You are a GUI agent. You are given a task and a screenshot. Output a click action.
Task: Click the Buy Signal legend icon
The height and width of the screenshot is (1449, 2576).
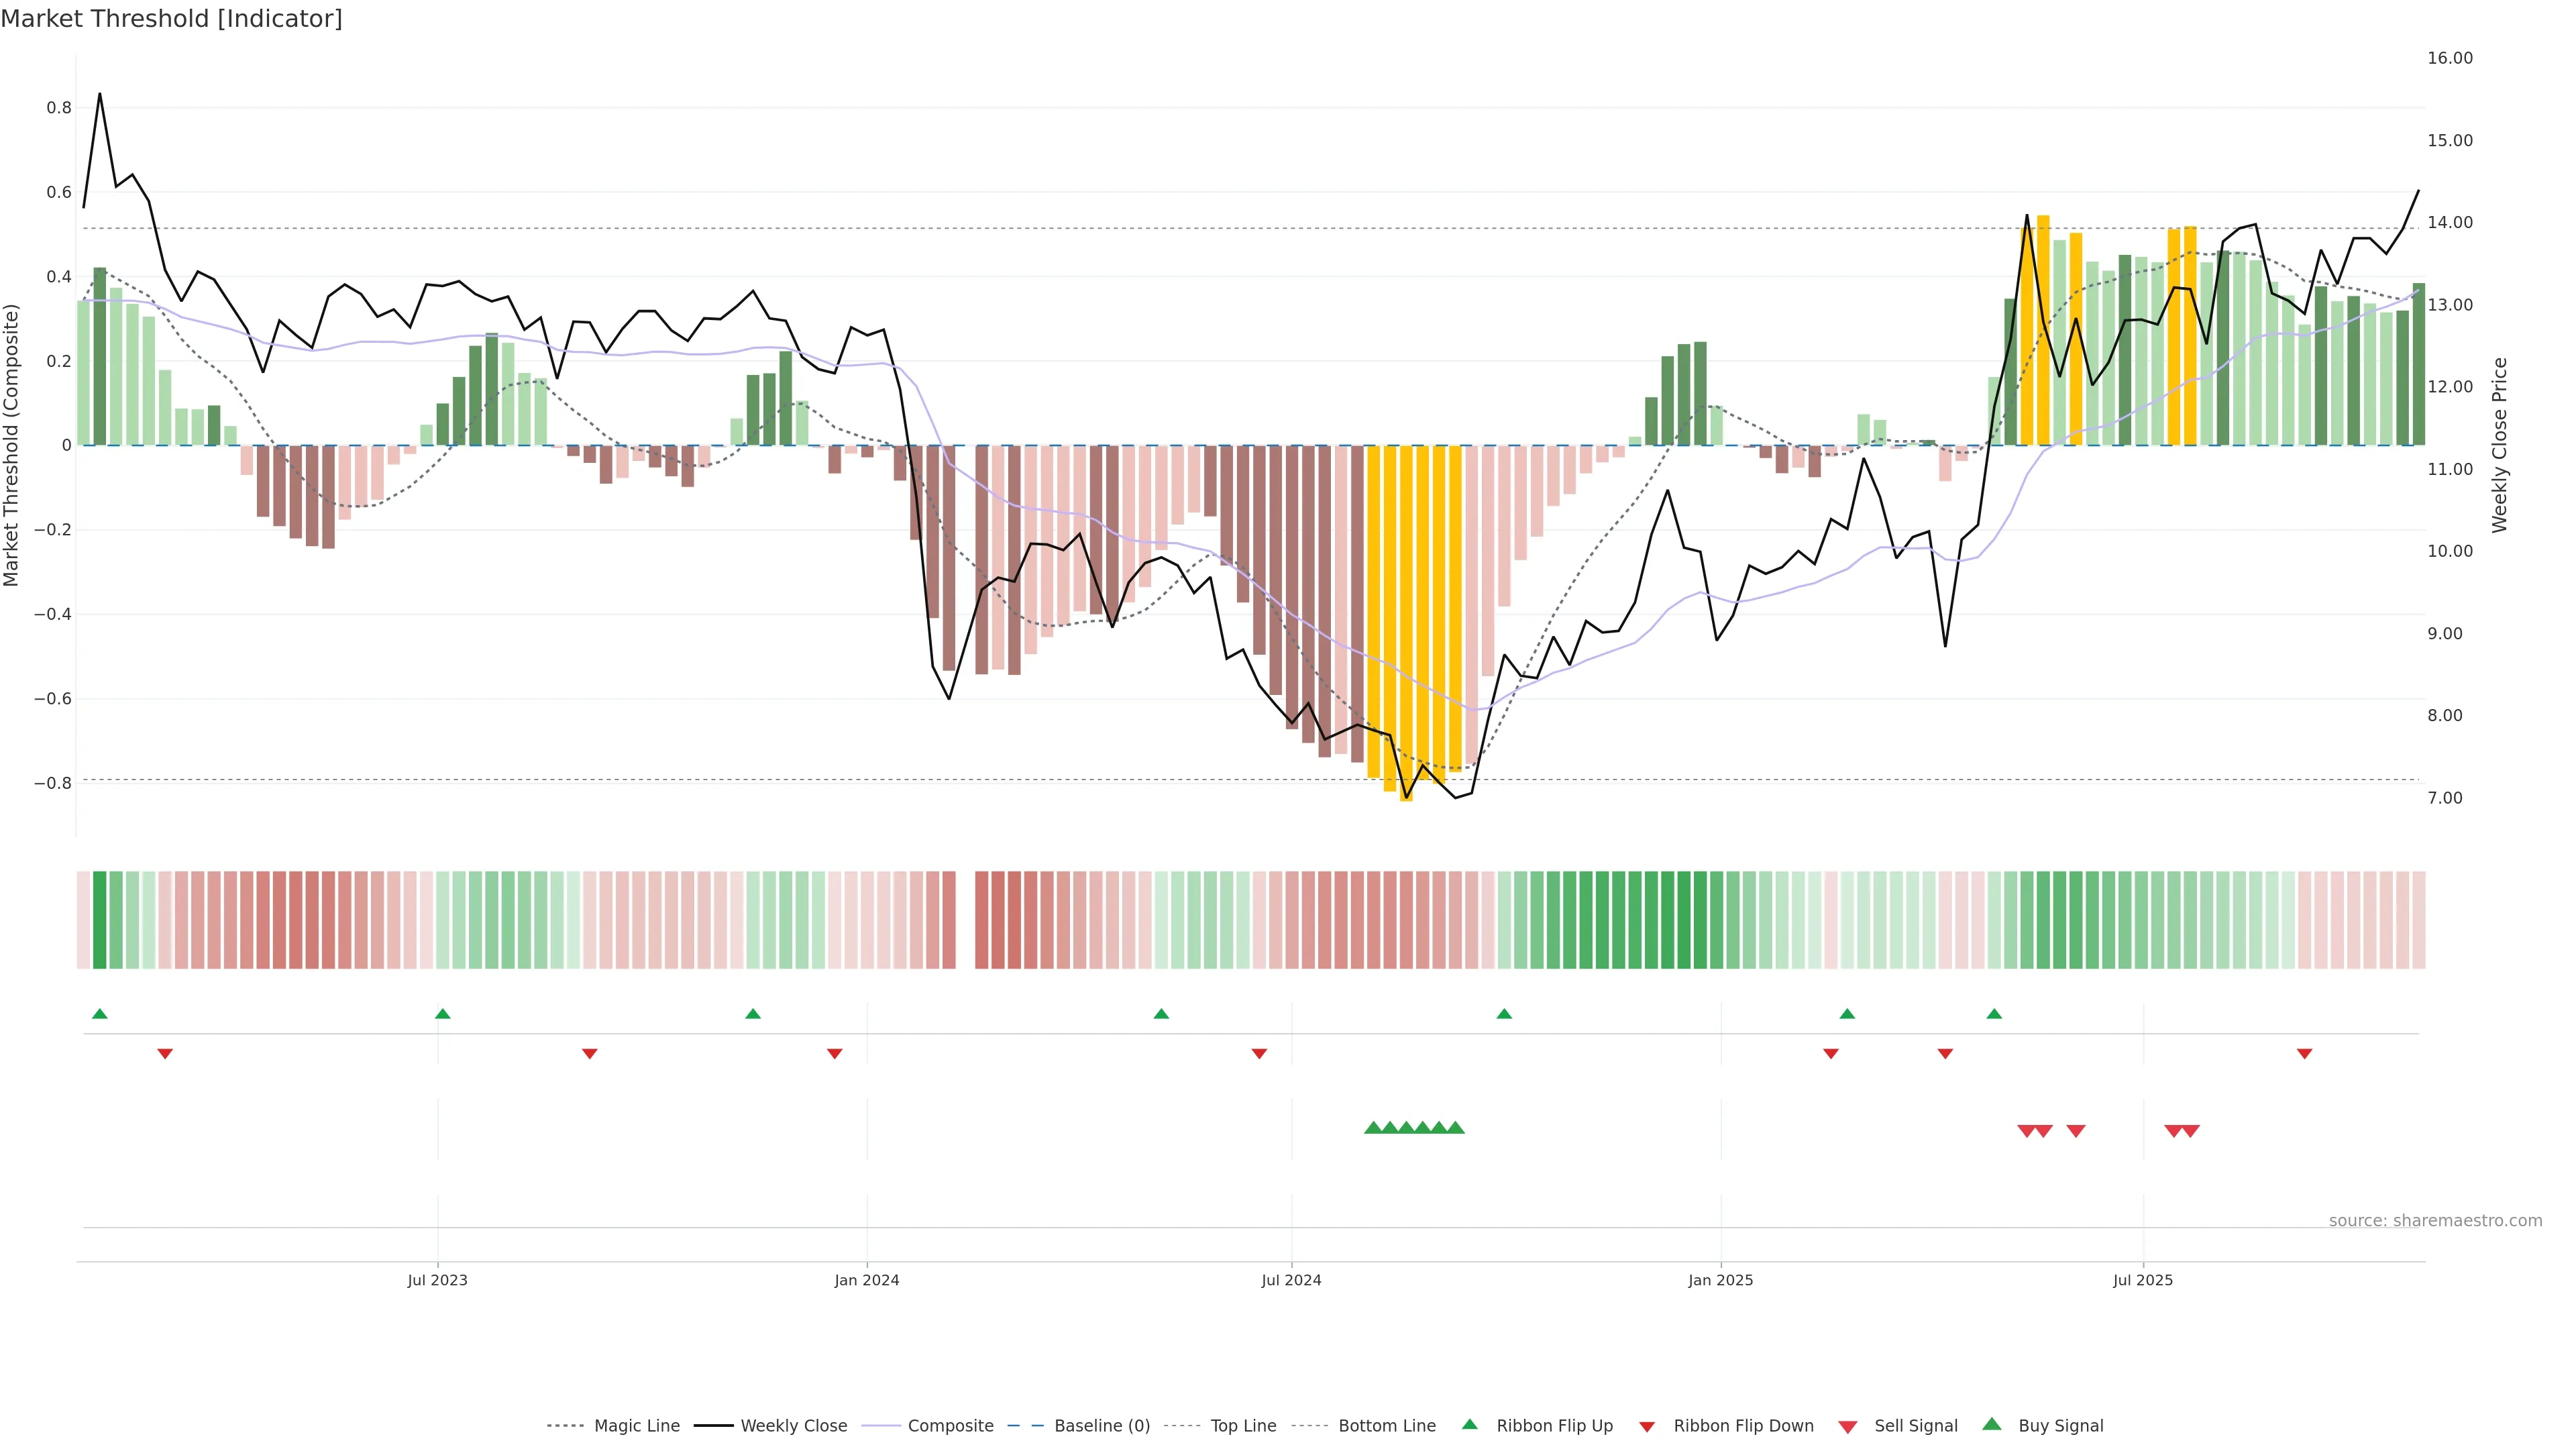coord(1992,1425)
